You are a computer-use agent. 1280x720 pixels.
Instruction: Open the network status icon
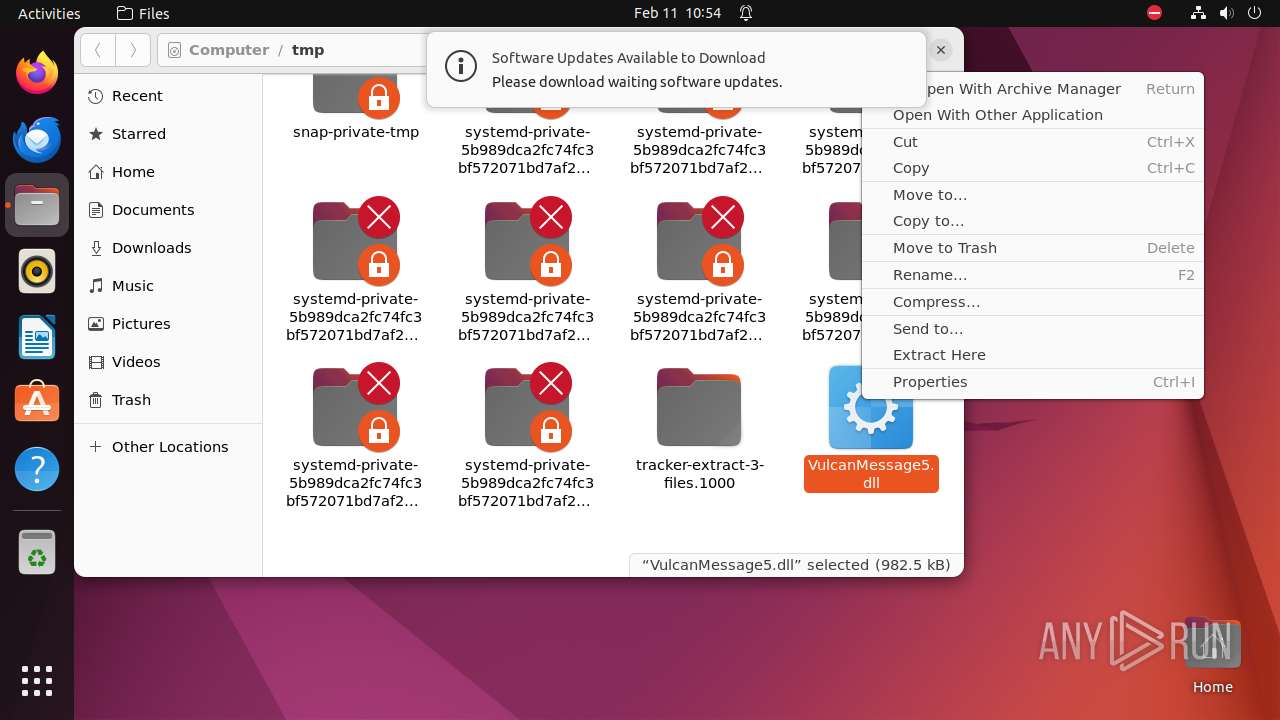1199,13
